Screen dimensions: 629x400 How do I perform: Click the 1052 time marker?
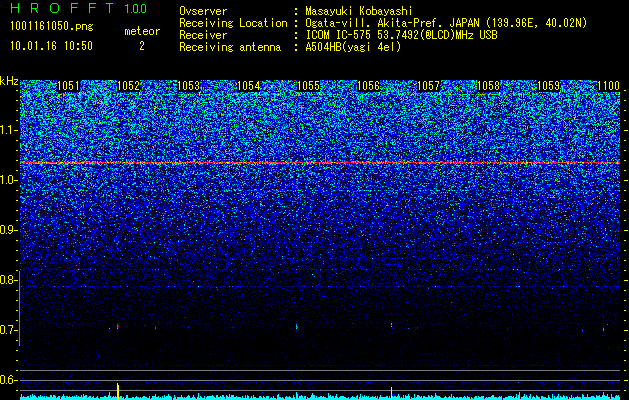pos(128,86)
